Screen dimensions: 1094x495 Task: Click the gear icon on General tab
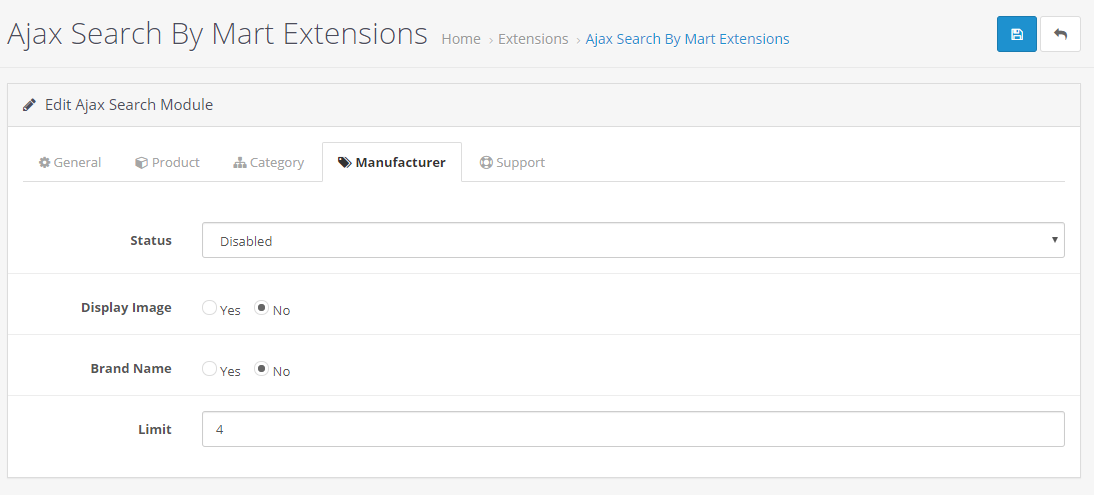[x=45, y=162]
